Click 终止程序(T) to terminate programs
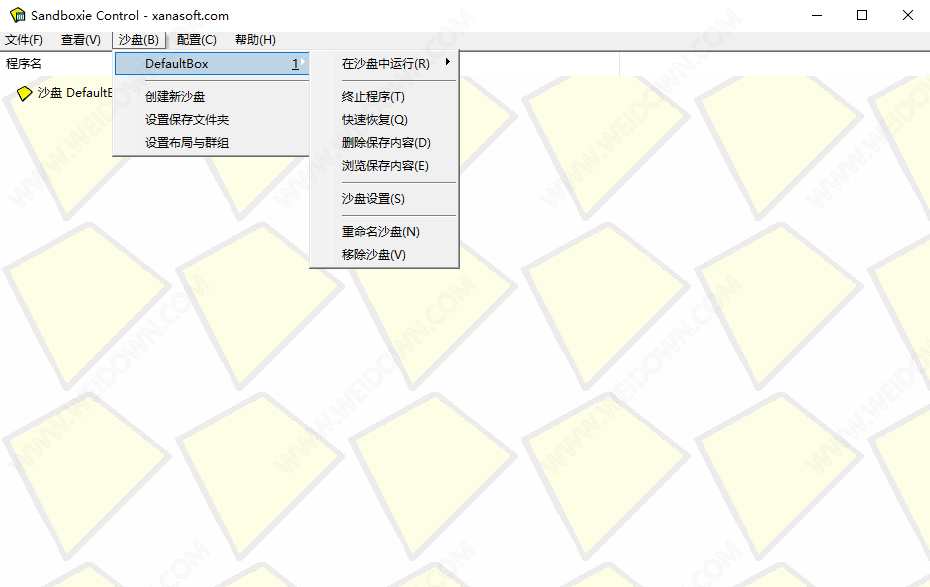This screenshot has width=930, height=587. pyautogui.click(x=373, y=97)
